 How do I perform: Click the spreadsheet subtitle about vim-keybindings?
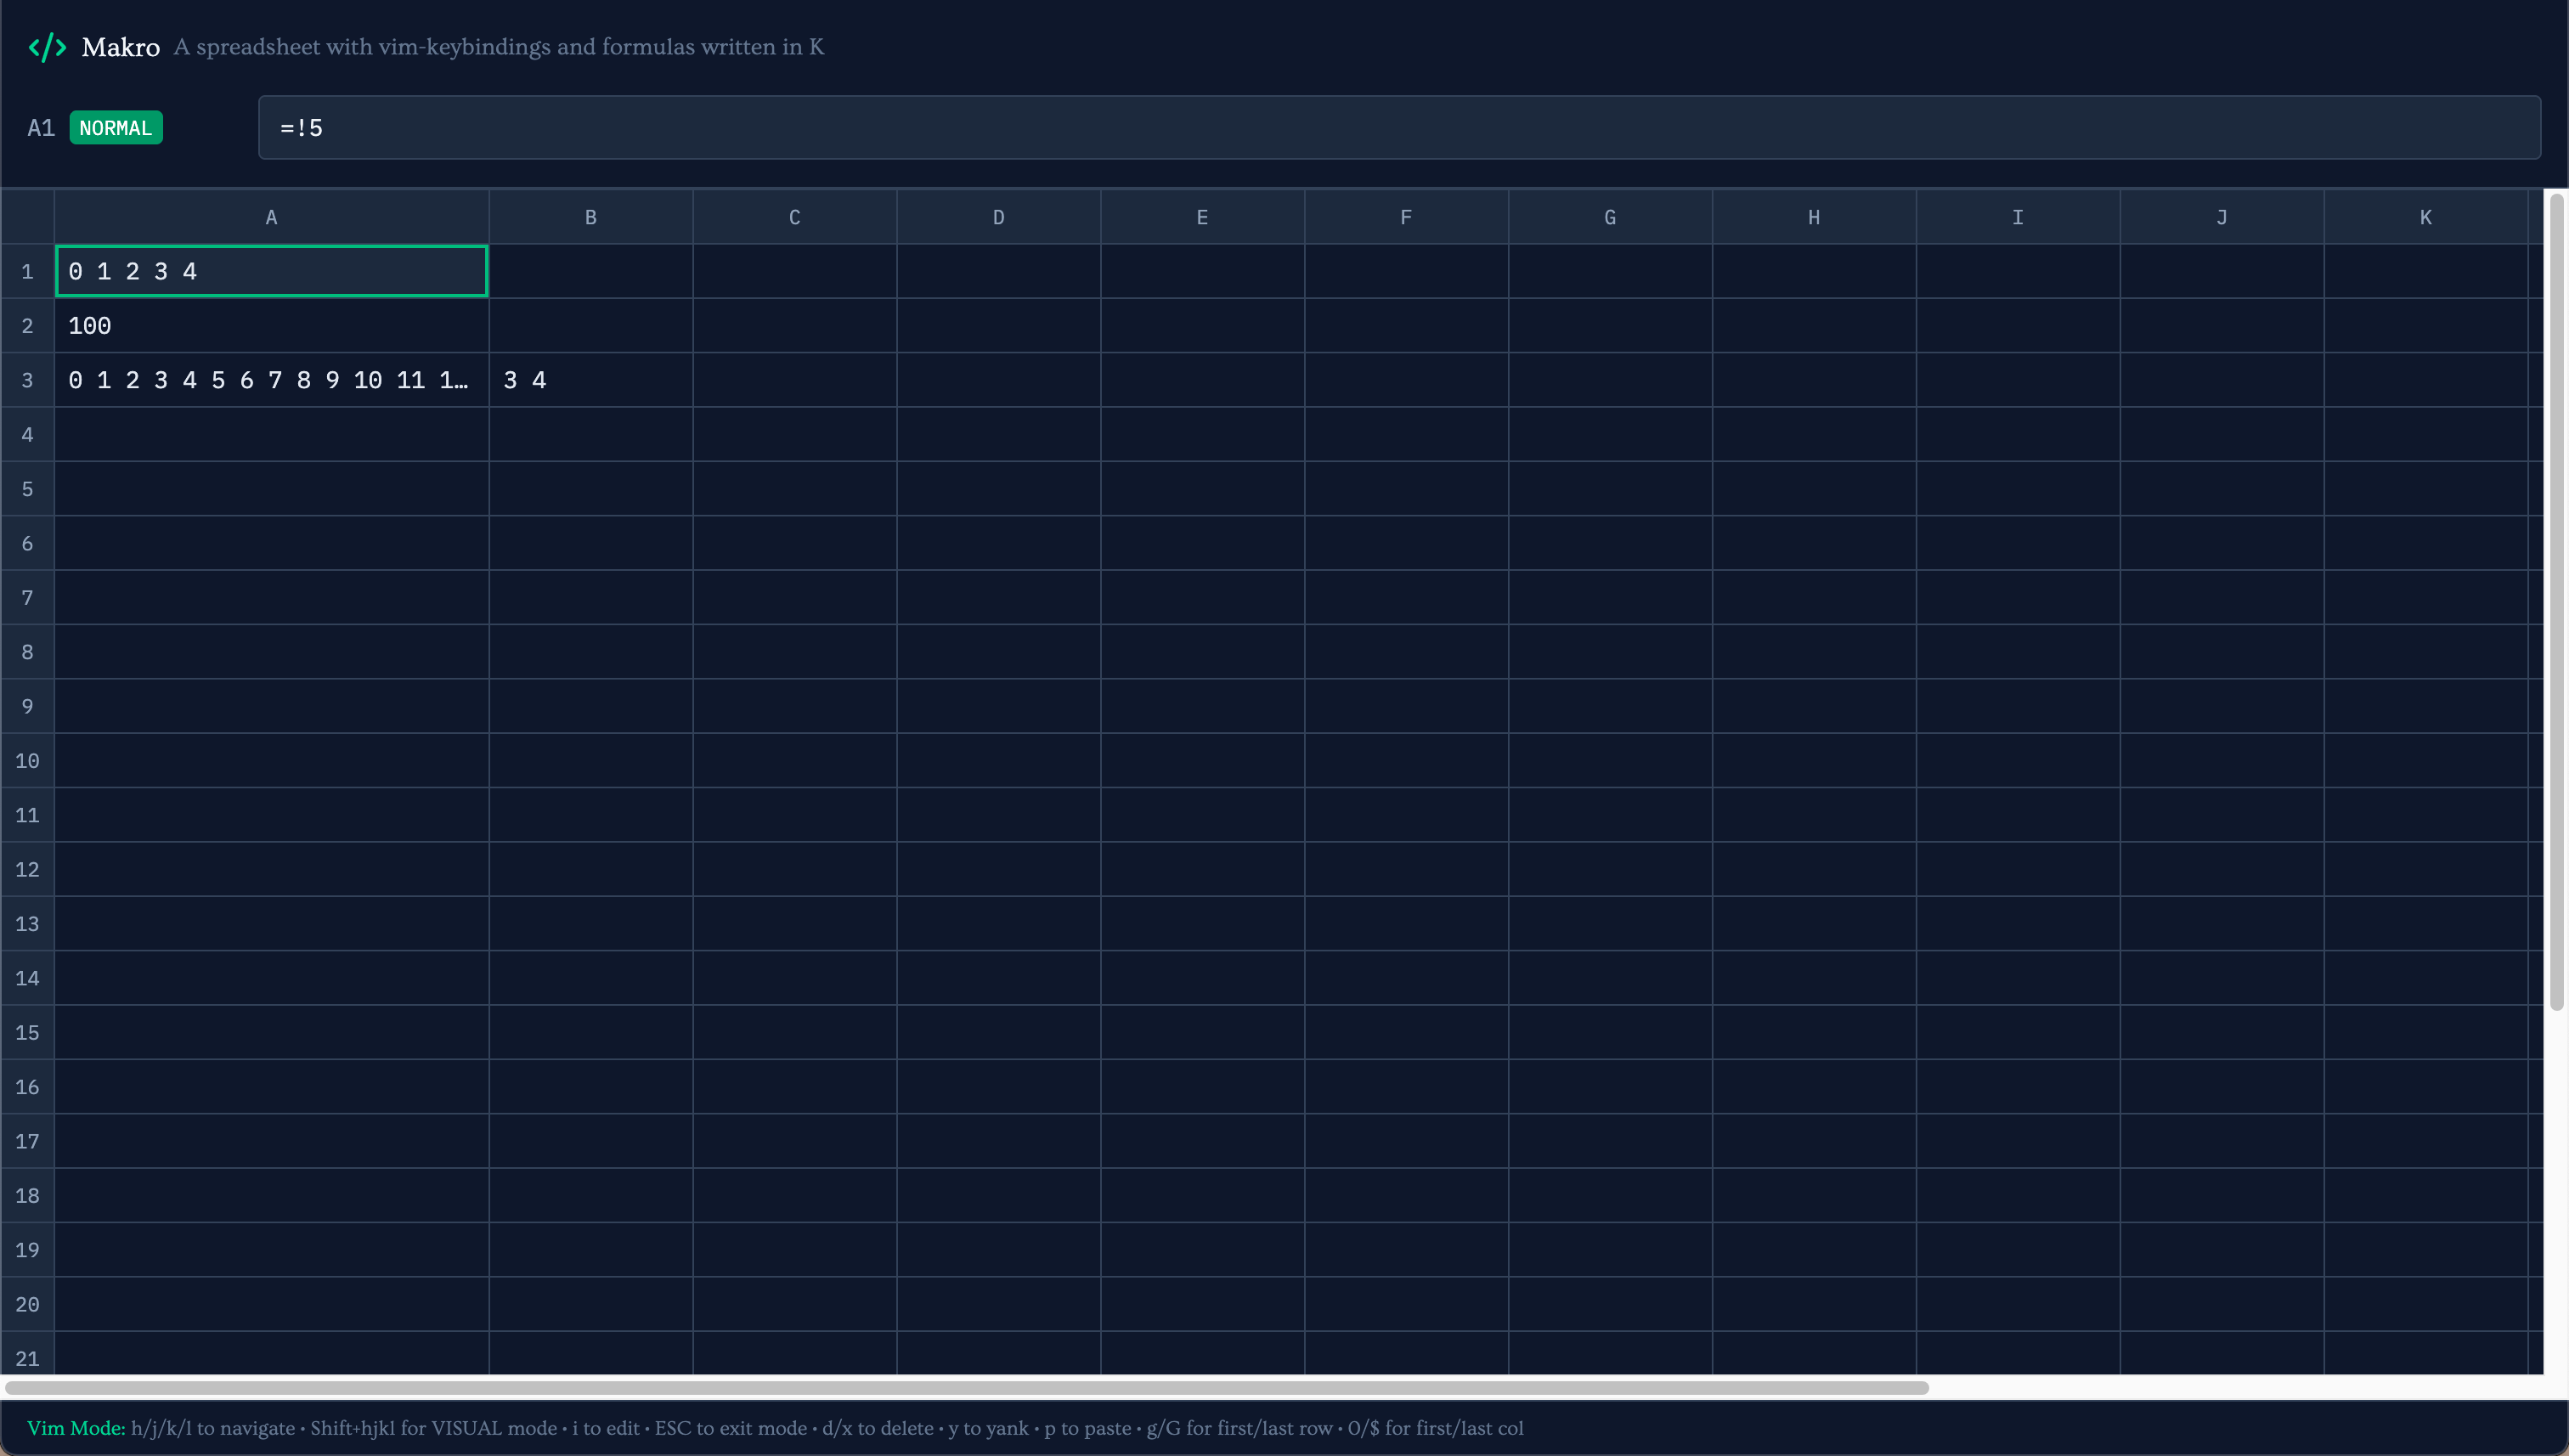click(x=499, y=47)
